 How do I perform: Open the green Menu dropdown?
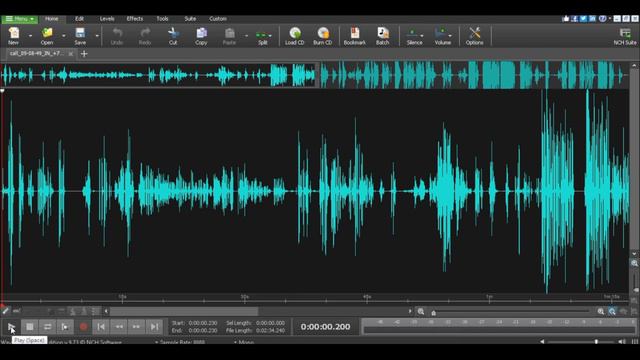coord(19,19)
